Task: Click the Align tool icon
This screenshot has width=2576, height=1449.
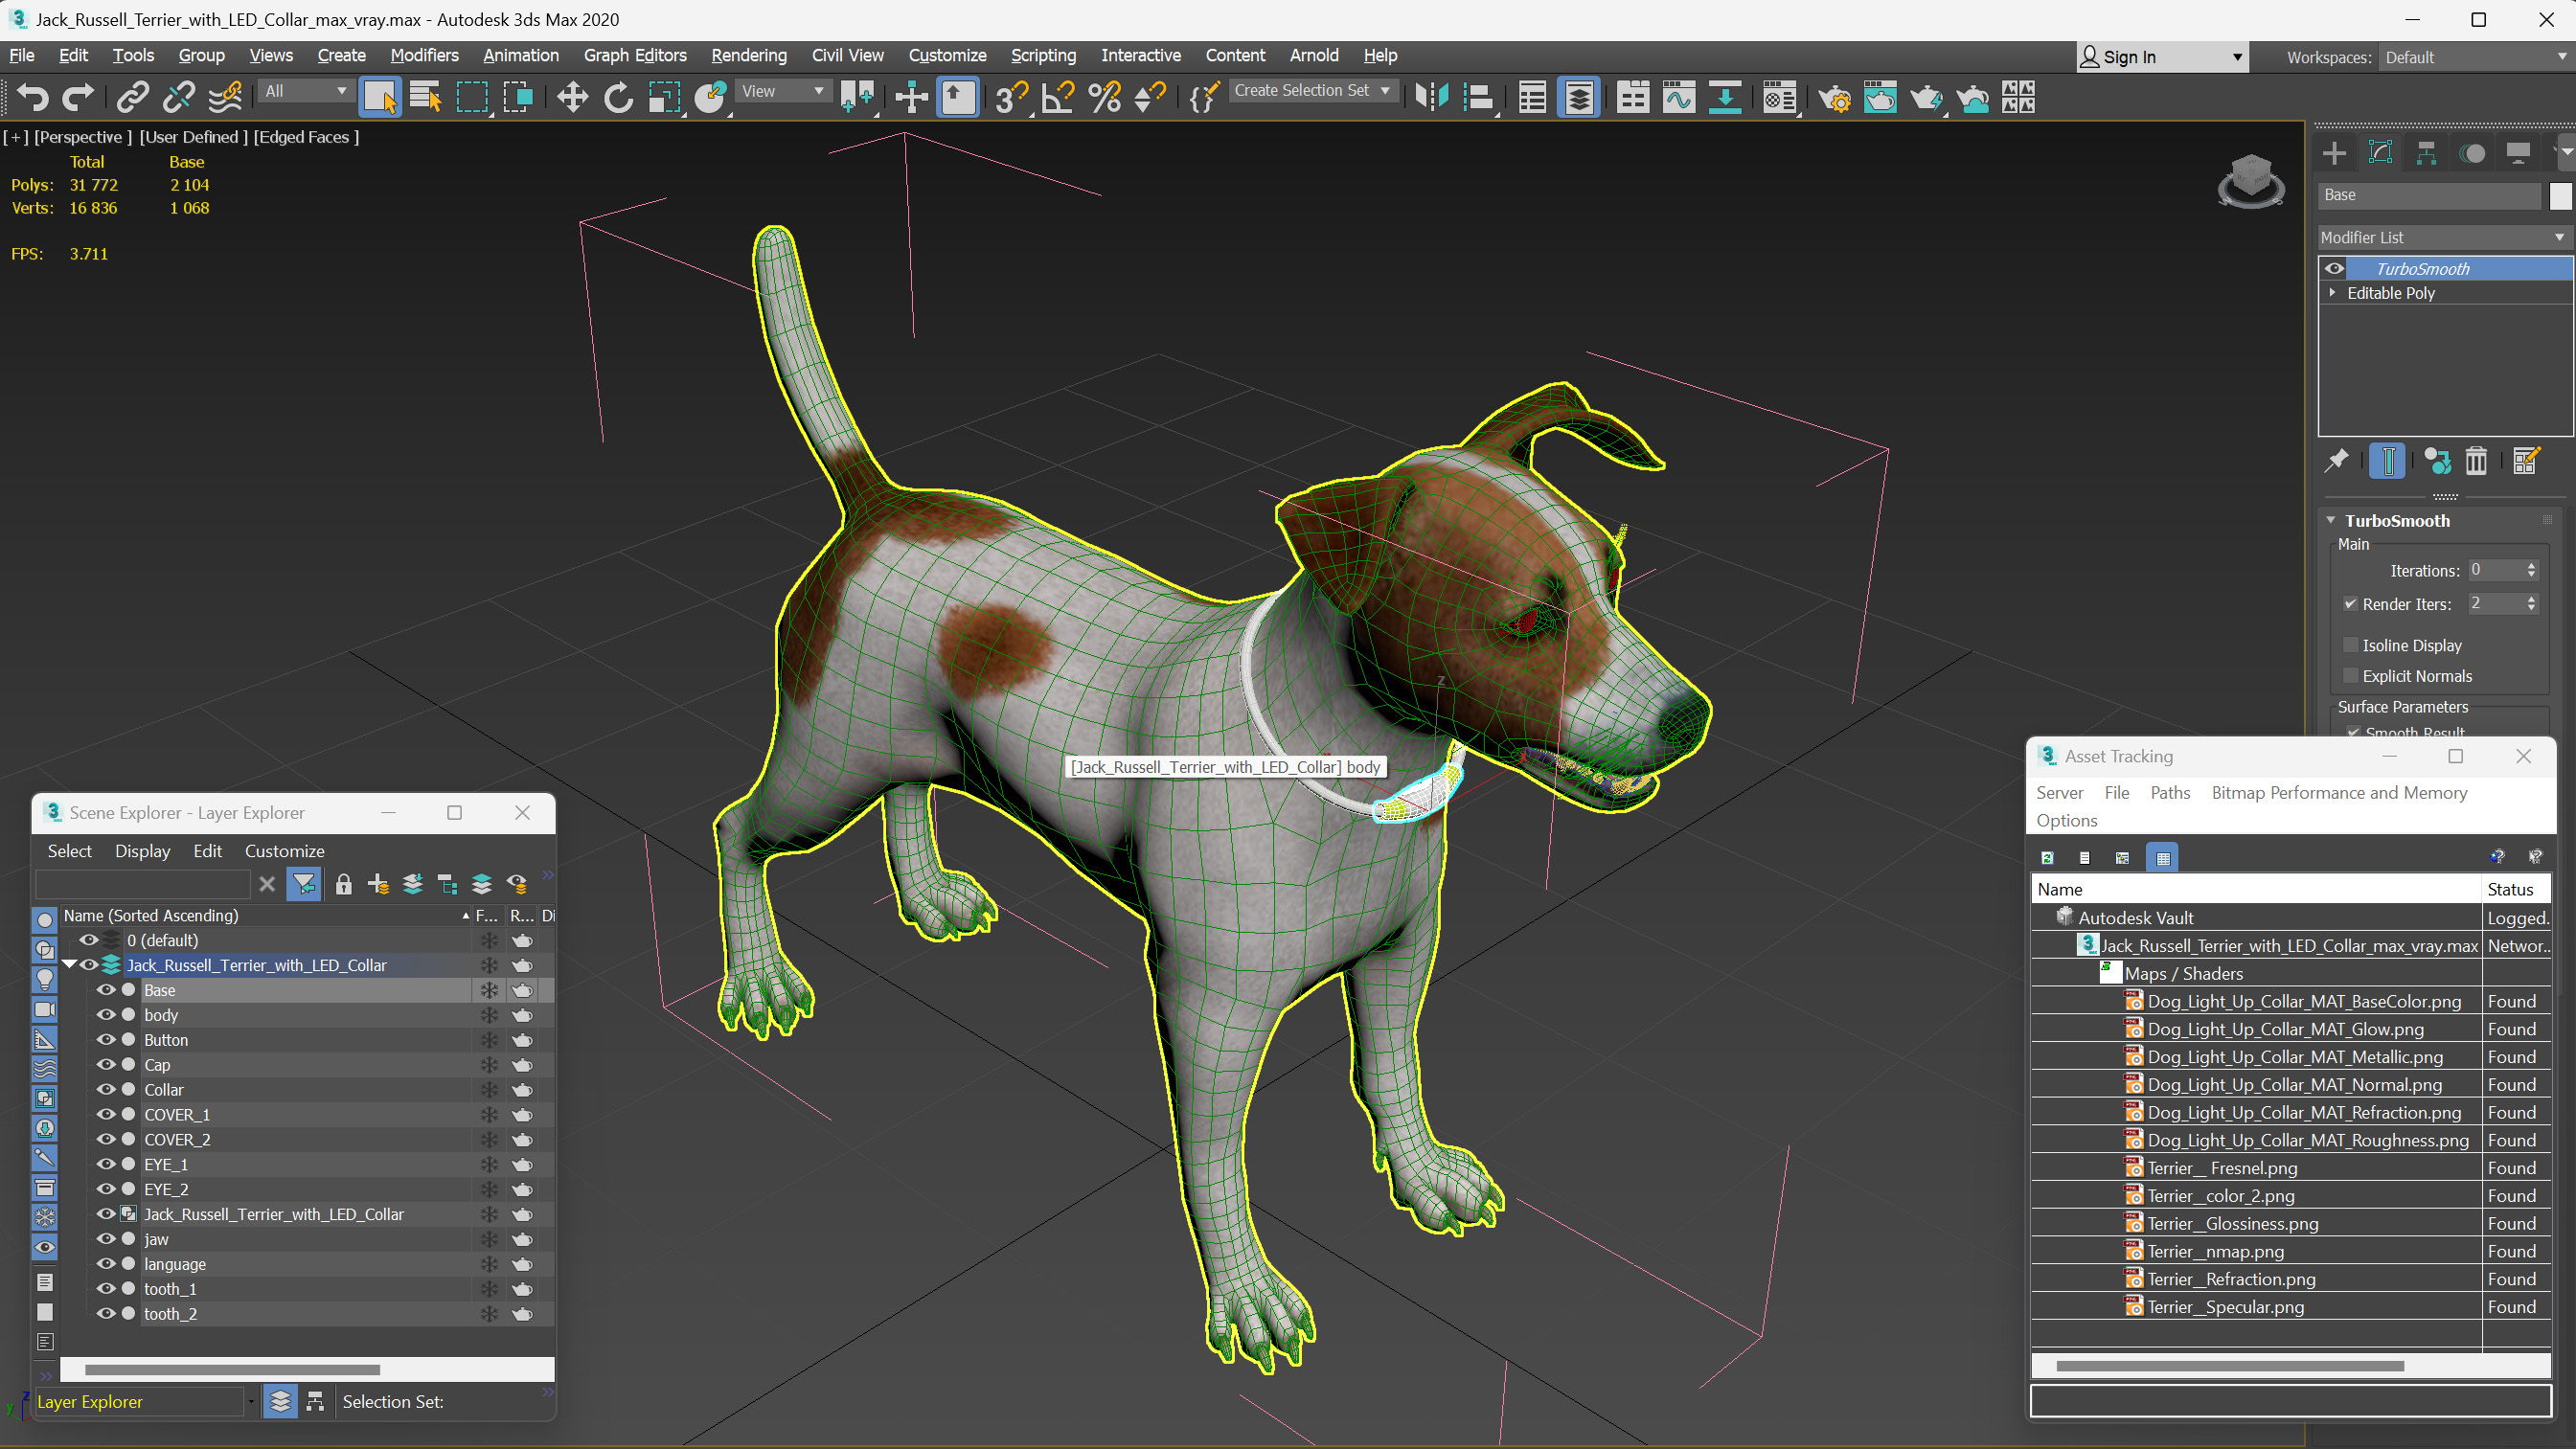Action: point(1478,97)
